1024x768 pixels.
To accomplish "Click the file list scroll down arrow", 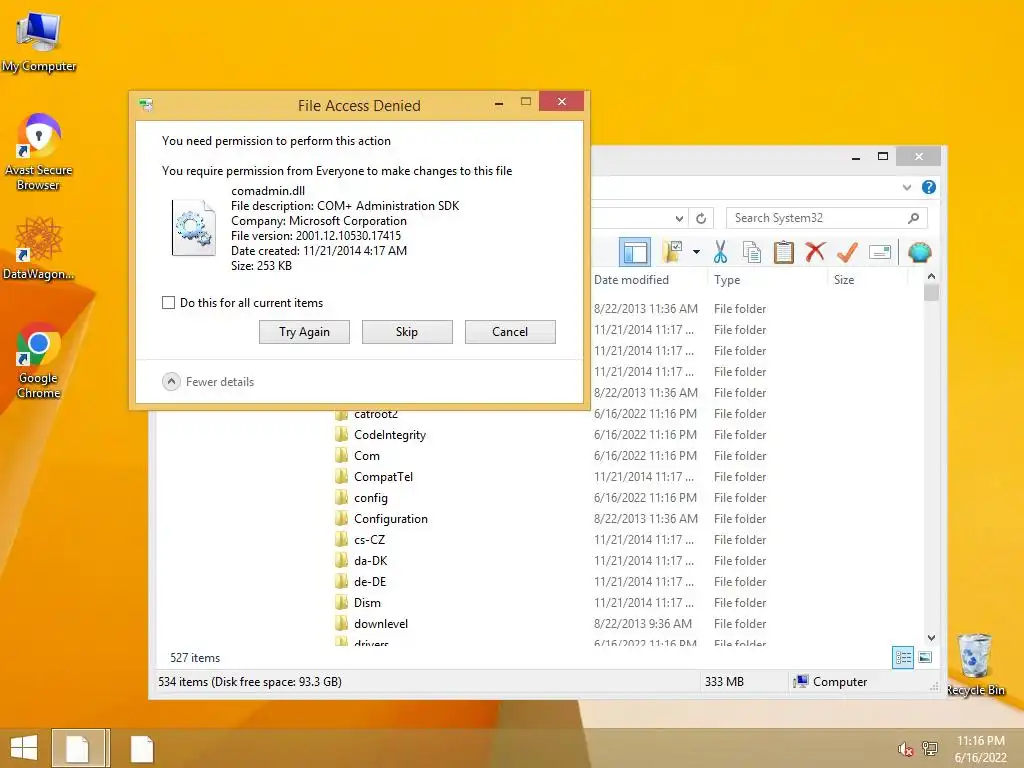I will pyautogui.click(x=931, y=637).
